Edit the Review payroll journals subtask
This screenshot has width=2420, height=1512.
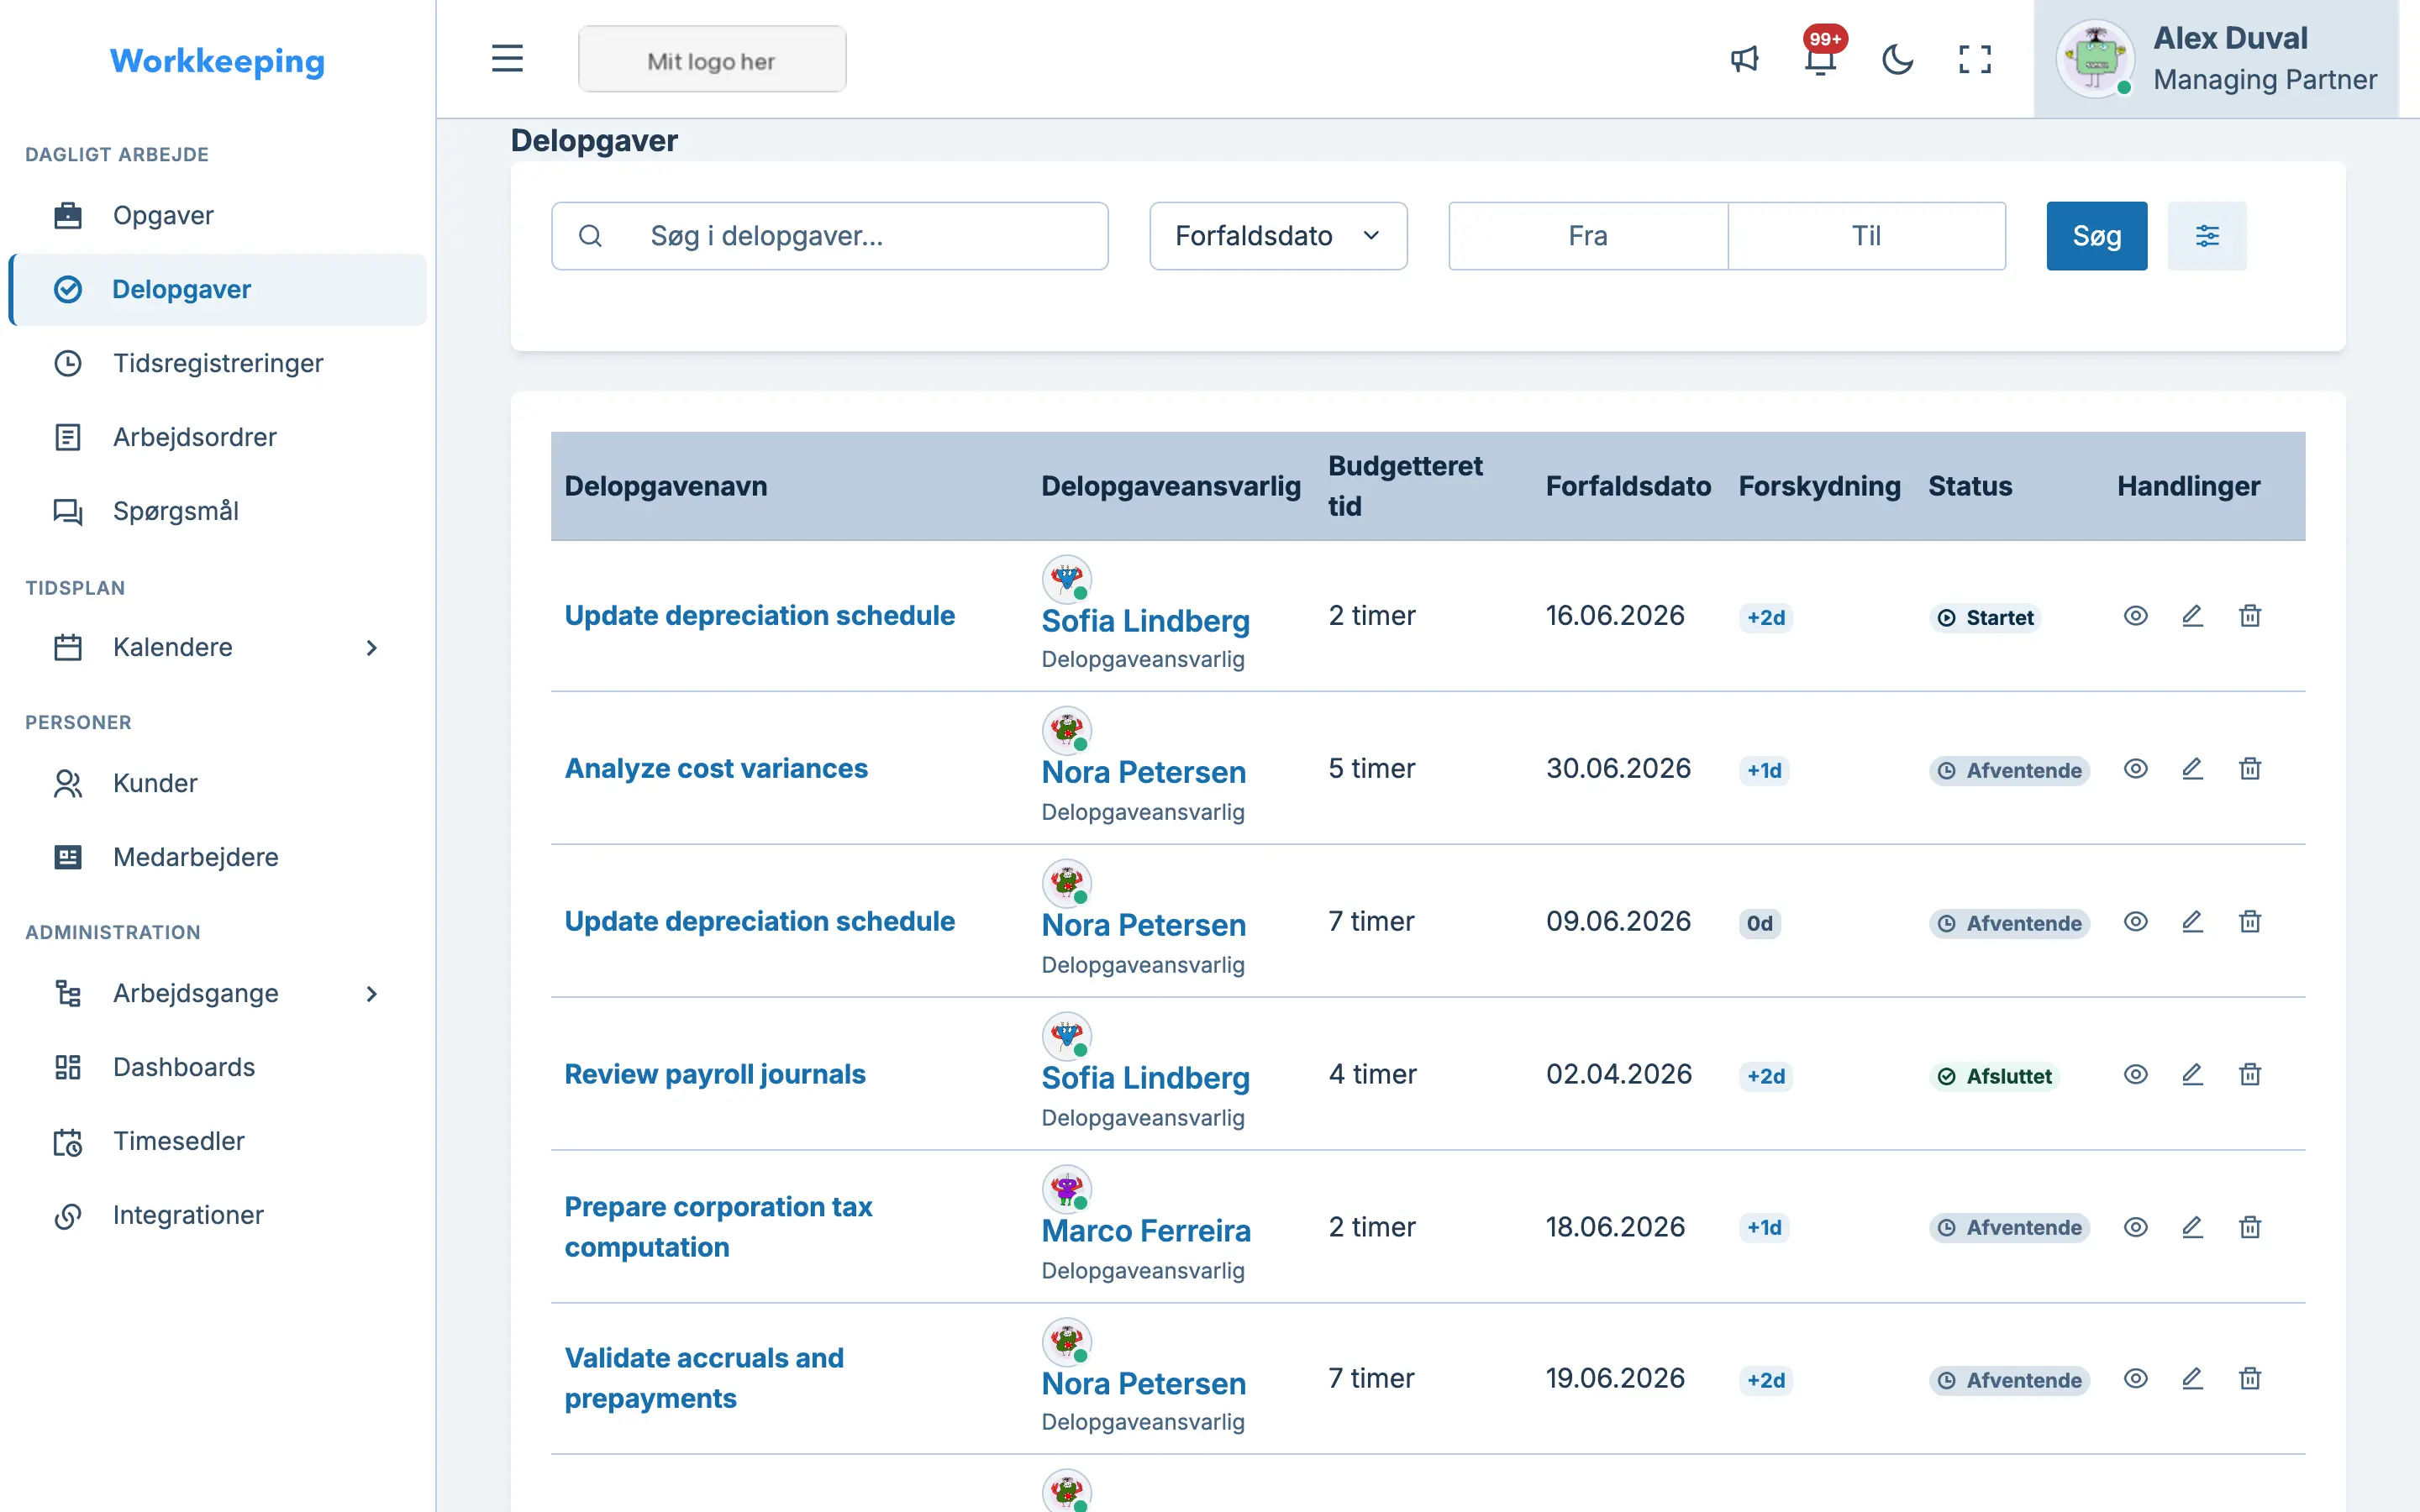[x=2192, y=1075]
